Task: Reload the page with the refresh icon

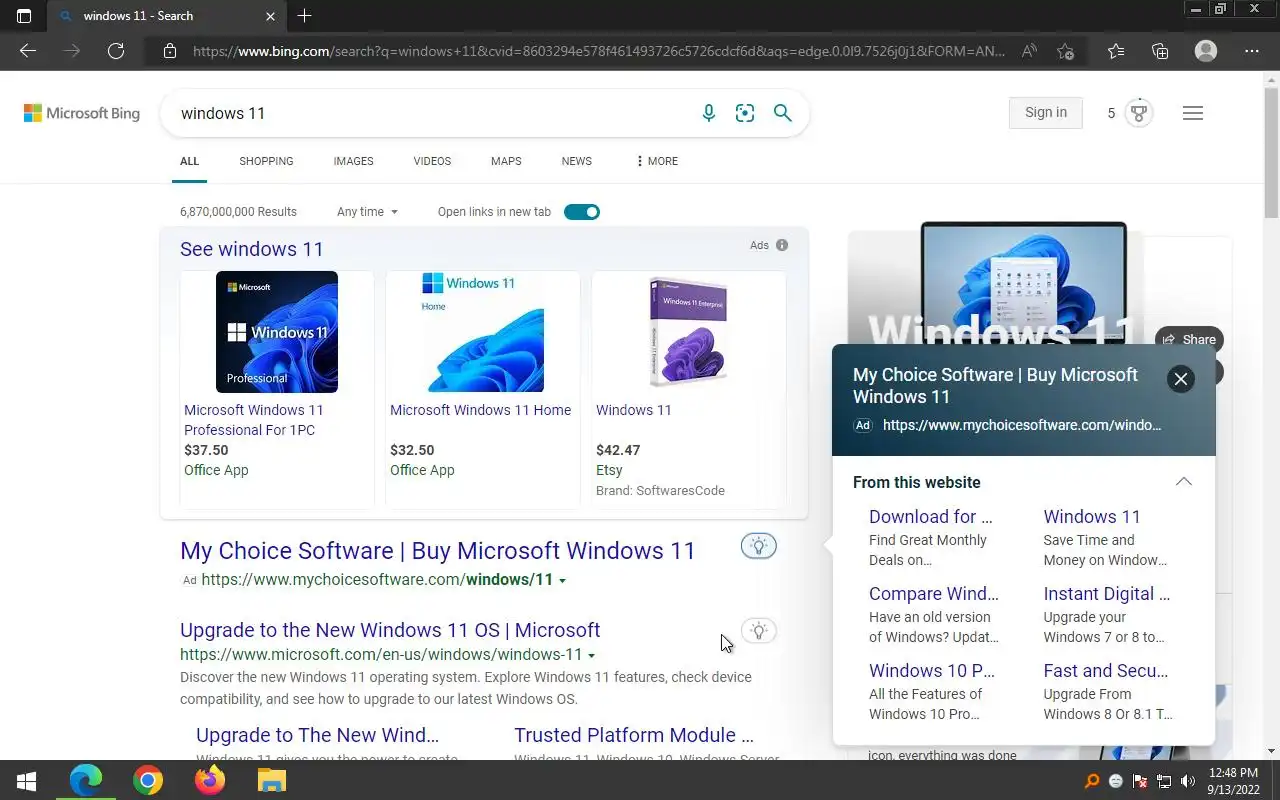Action: [116, 51]
